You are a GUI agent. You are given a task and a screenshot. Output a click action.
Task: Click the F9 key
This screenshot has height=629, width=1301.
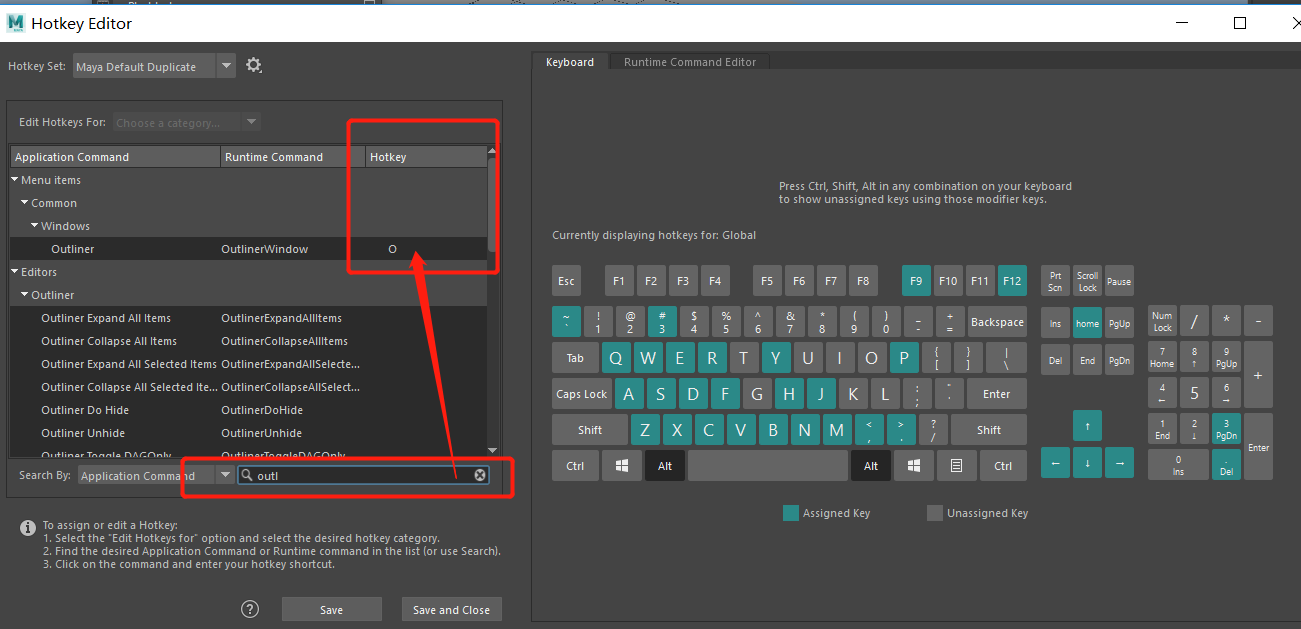point(916,281)
